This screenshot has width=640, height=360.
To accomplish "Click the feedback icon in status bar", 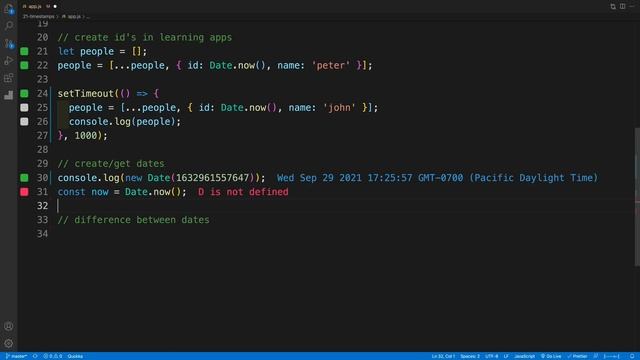I will tap(596, 356).
